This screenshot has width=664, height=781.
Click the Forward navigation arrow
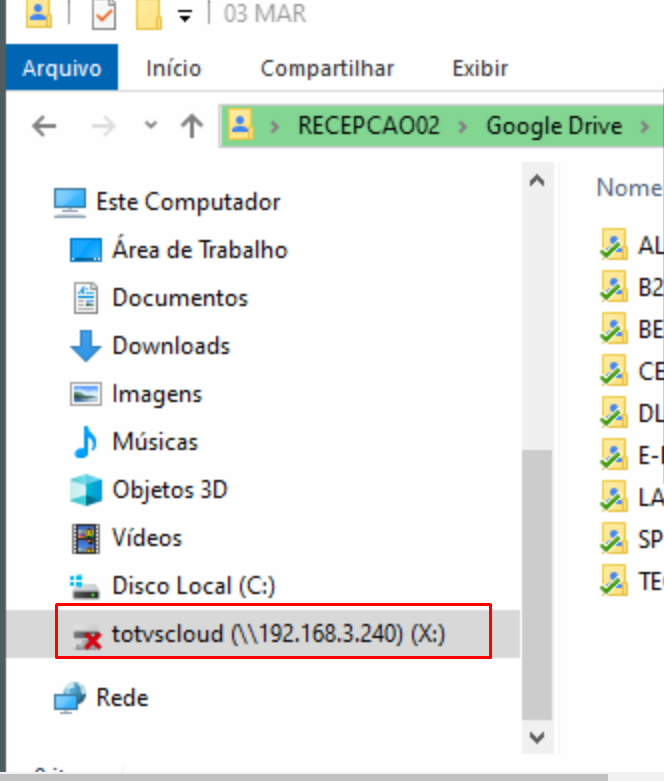(x=104, y=126)
